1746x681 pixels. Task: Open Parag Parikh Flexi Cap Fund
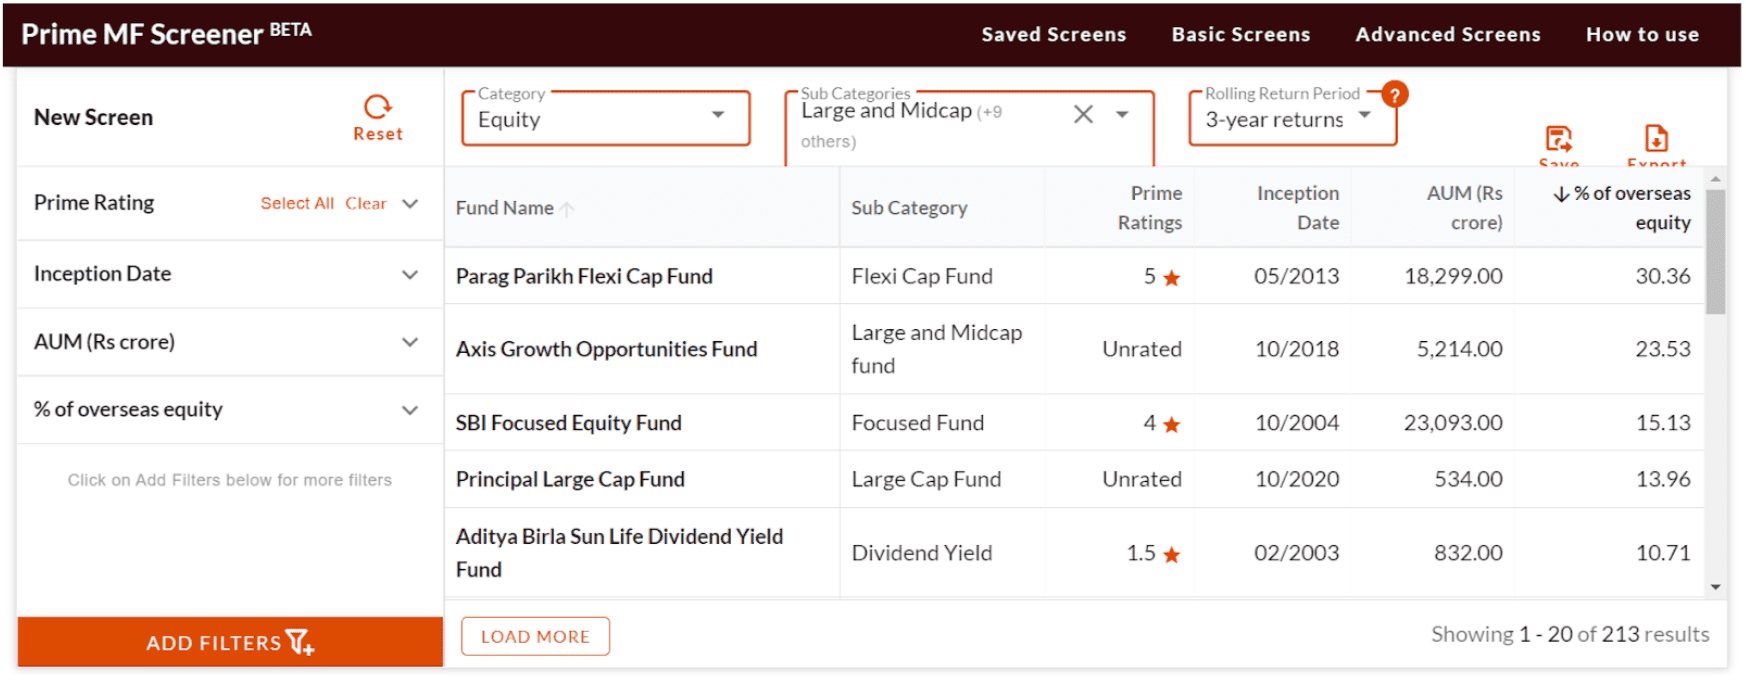584,276
